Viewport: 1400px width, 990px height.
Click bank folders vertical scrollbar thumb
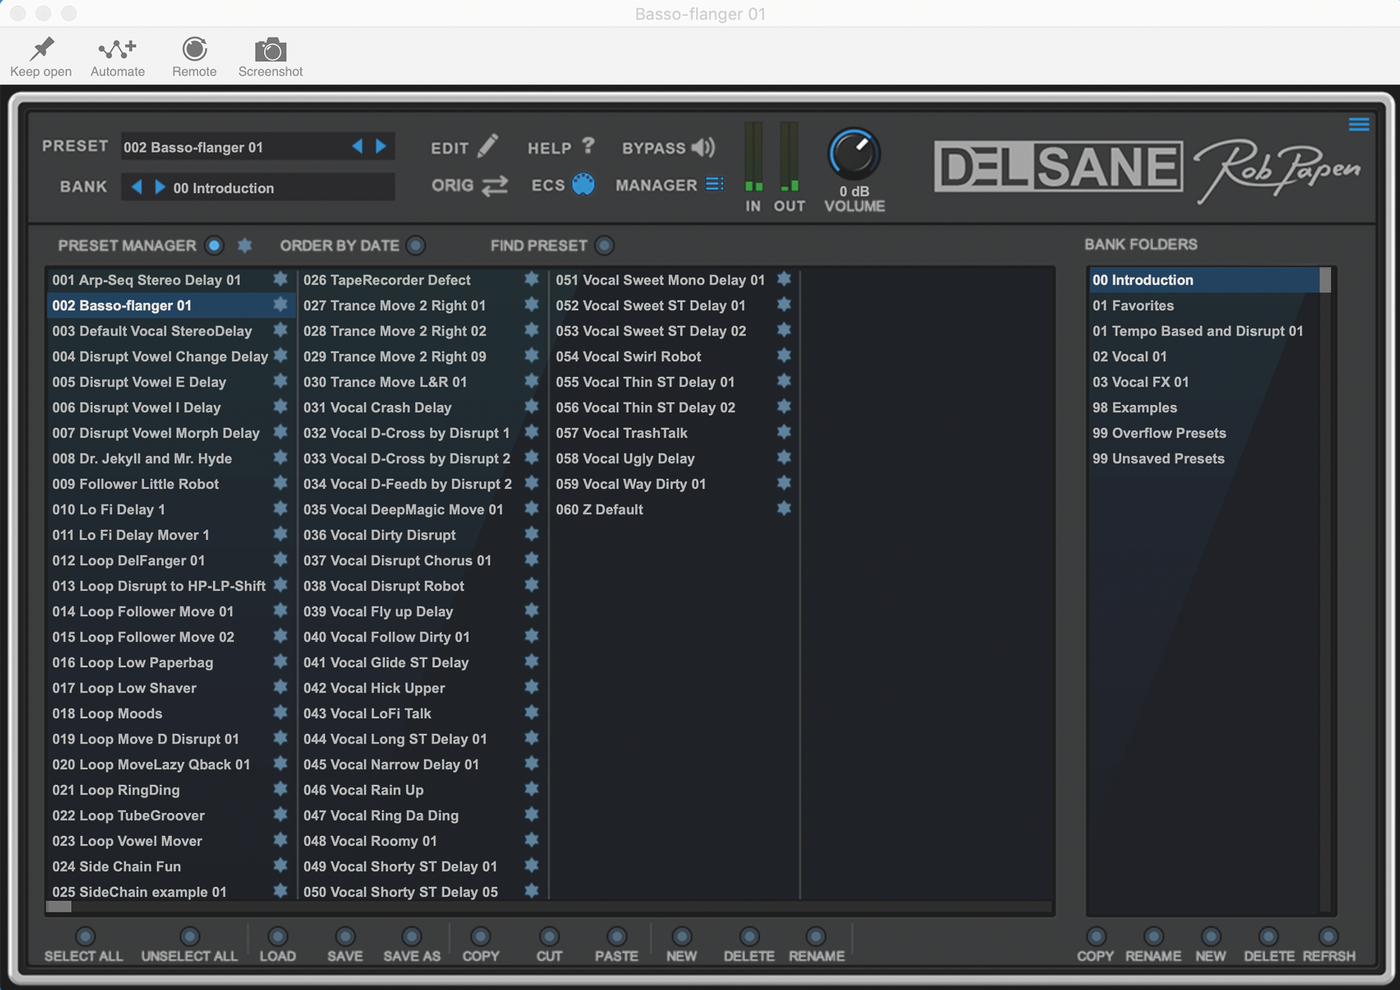point(1326,280)
